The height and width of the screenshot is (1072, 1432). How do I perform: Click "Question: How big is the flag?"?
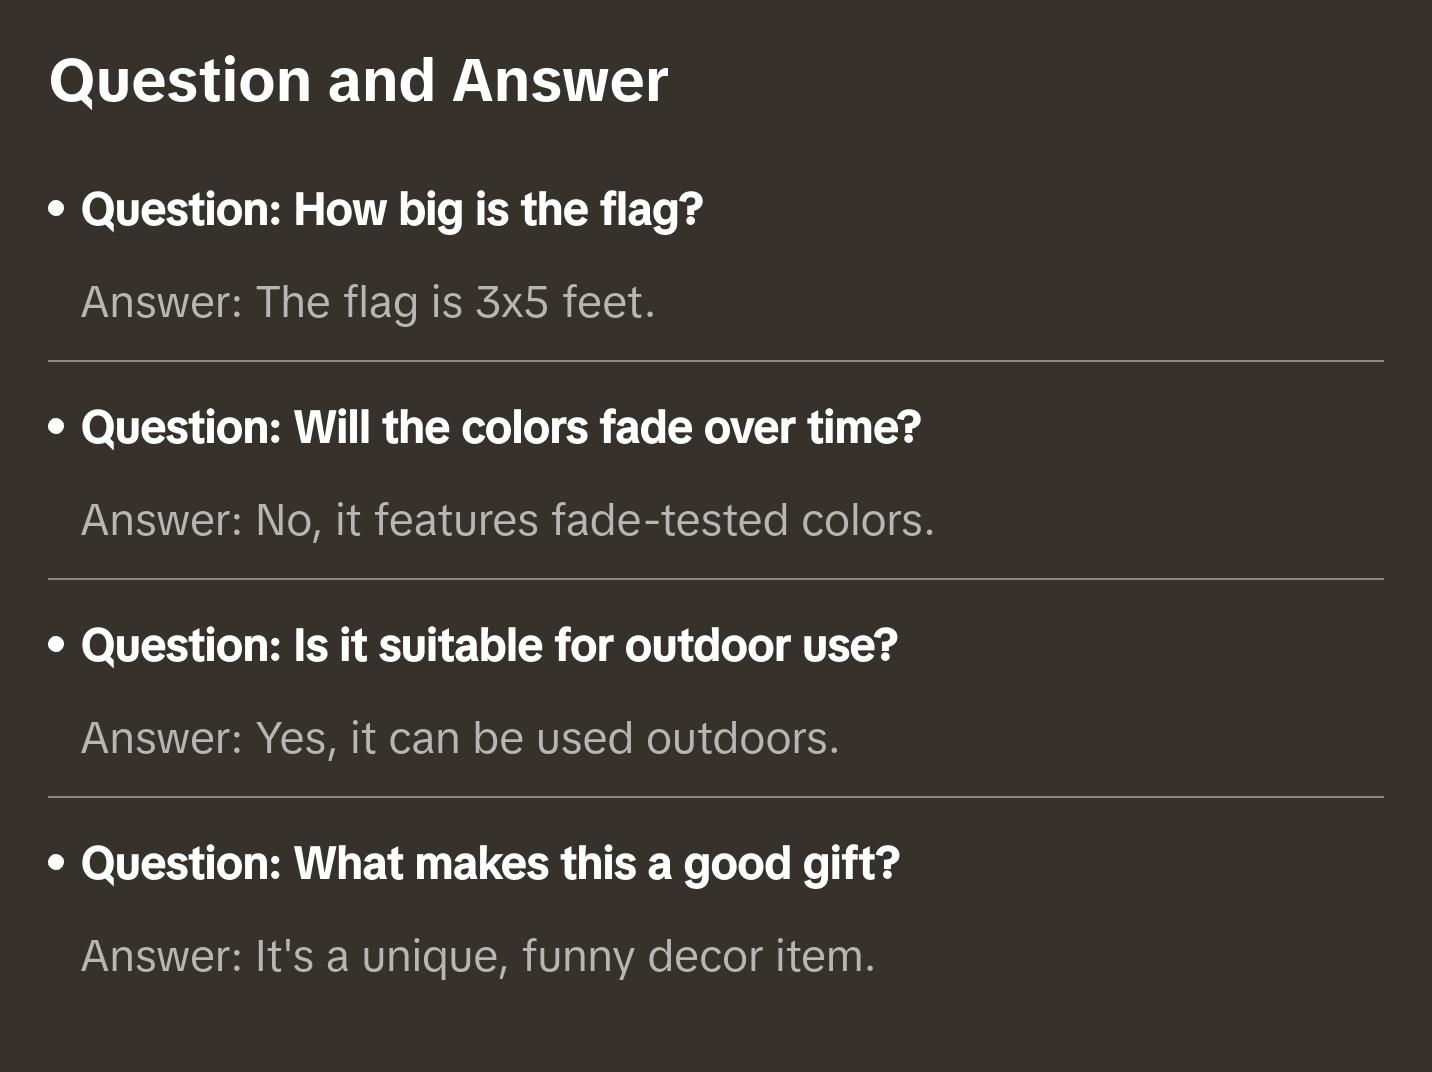392,210
